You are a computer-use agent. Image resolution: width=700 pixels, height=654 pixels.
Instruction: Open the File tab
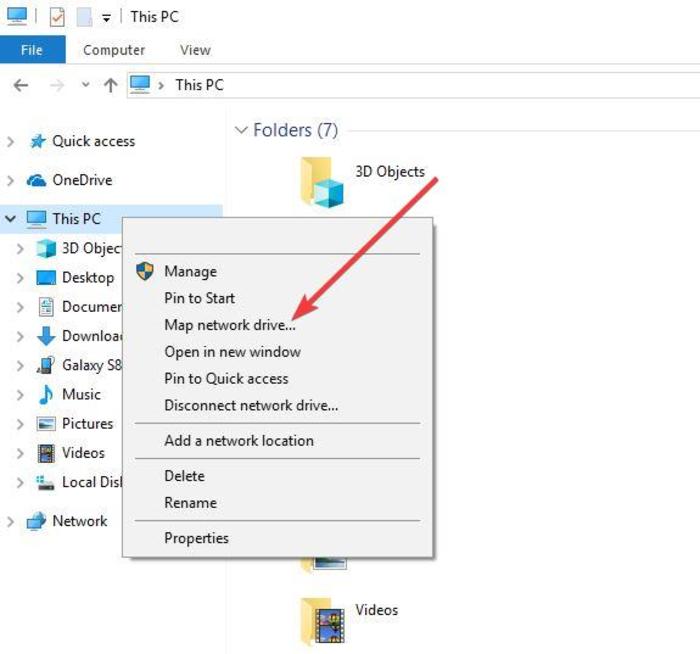(x=32, y=50)
